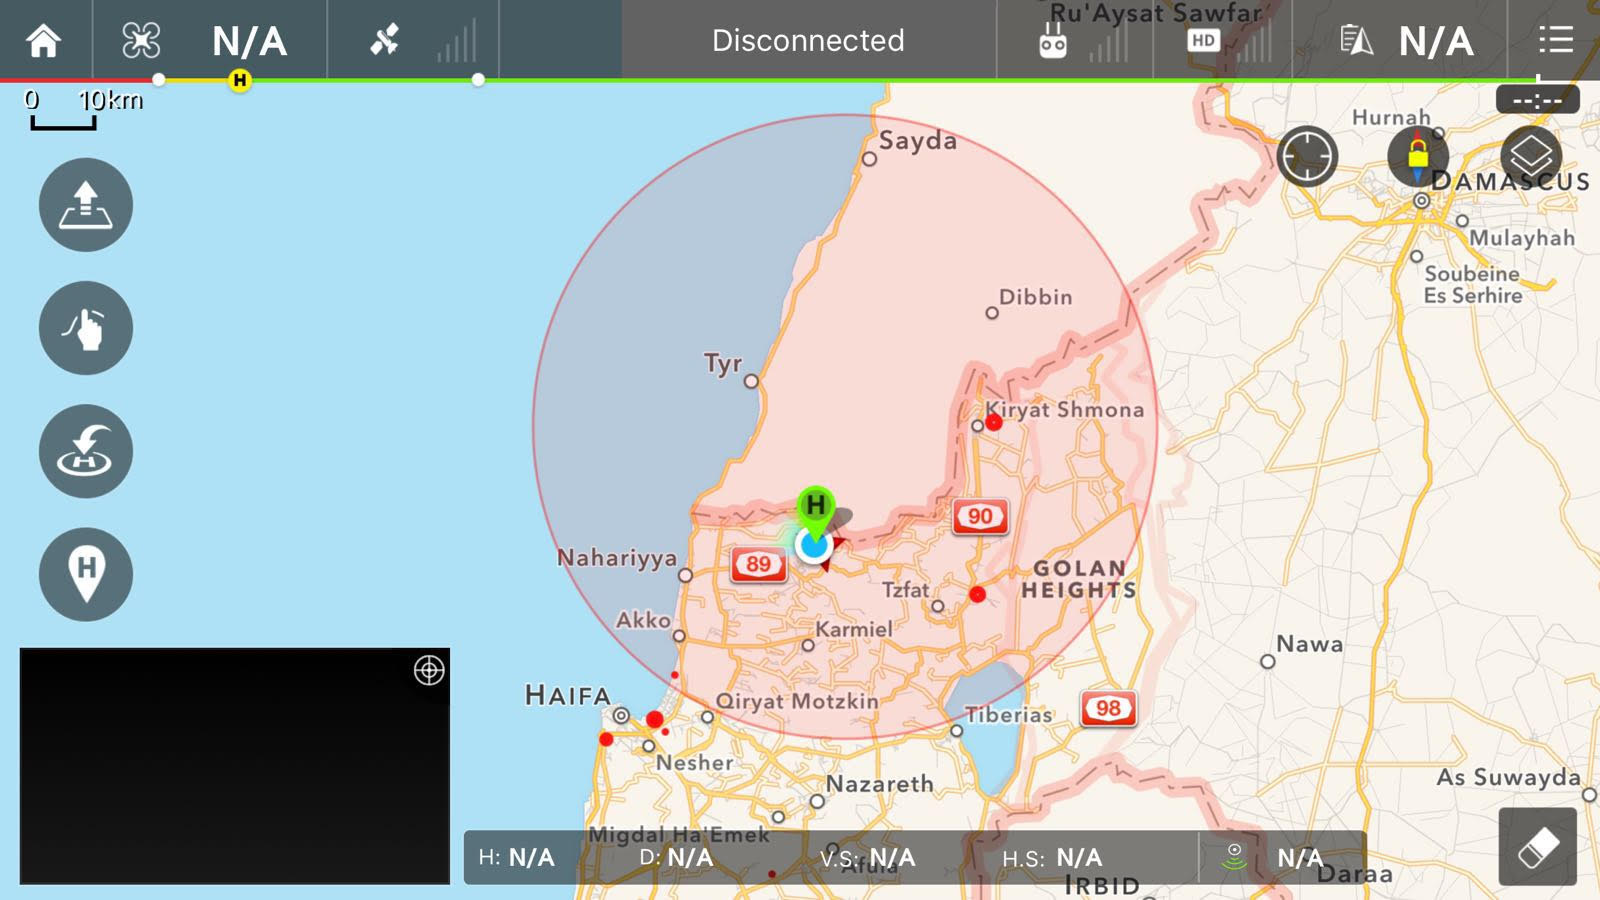Tap the Haifa city label
Screen dimensions: 1600x900
(x=567, y=695)
